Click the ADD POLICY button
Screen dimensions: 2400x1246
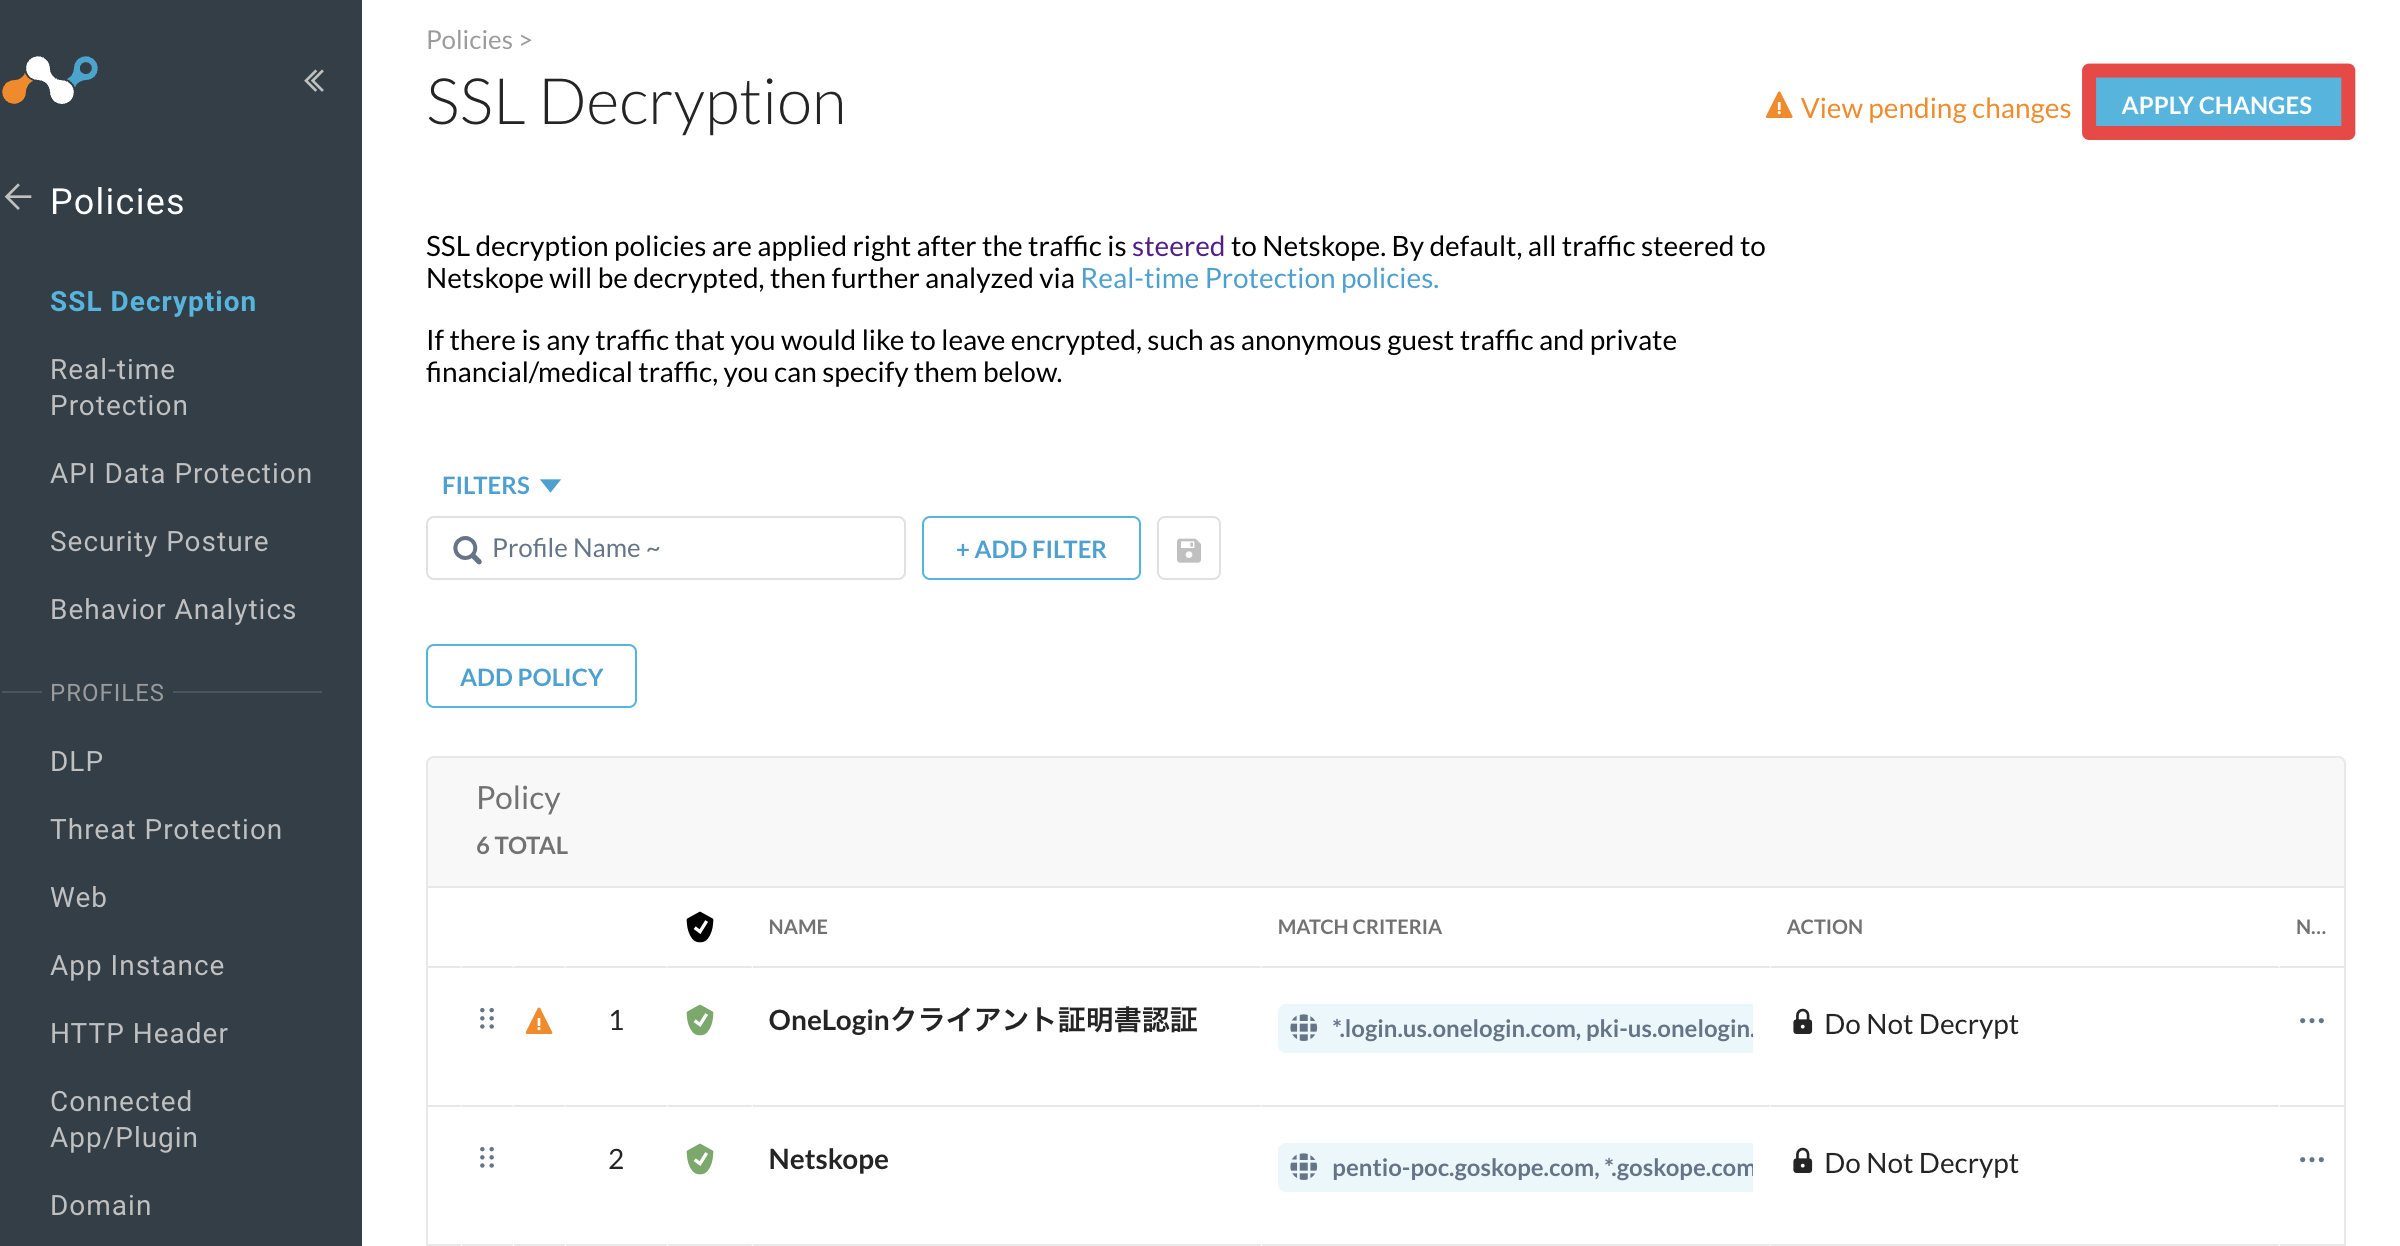[x=531, y=677]
